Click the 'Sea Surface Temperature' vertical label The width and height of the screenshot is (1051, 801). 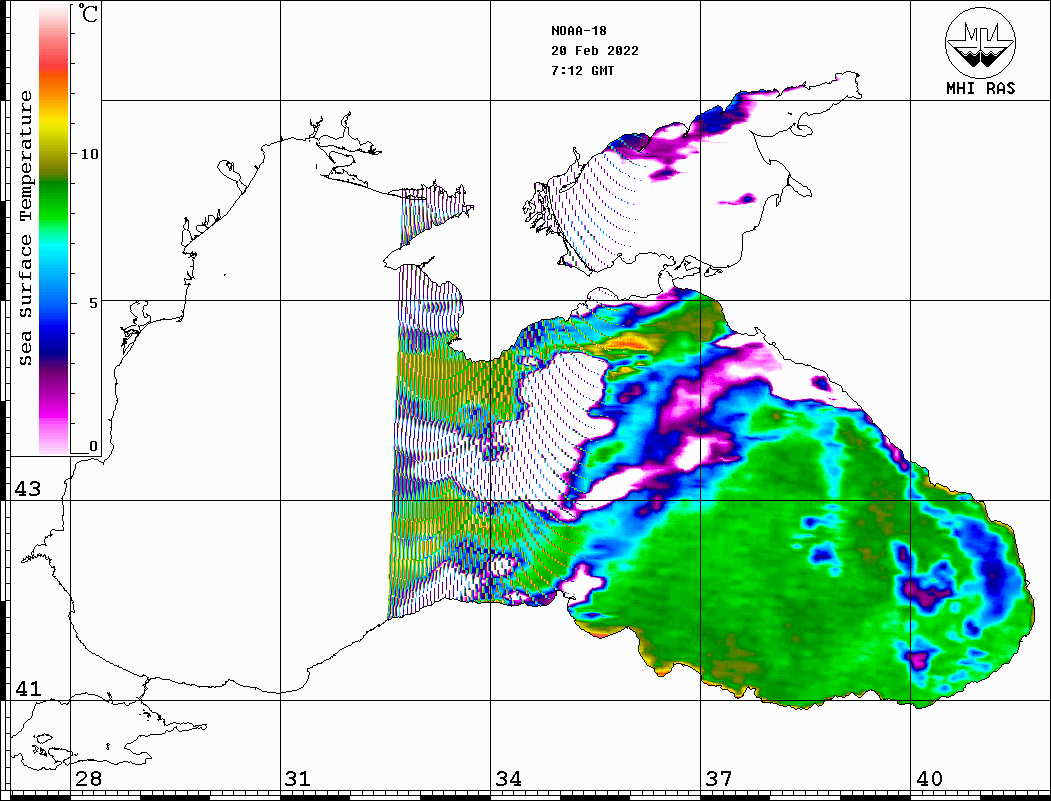click(x=25, y=228)
